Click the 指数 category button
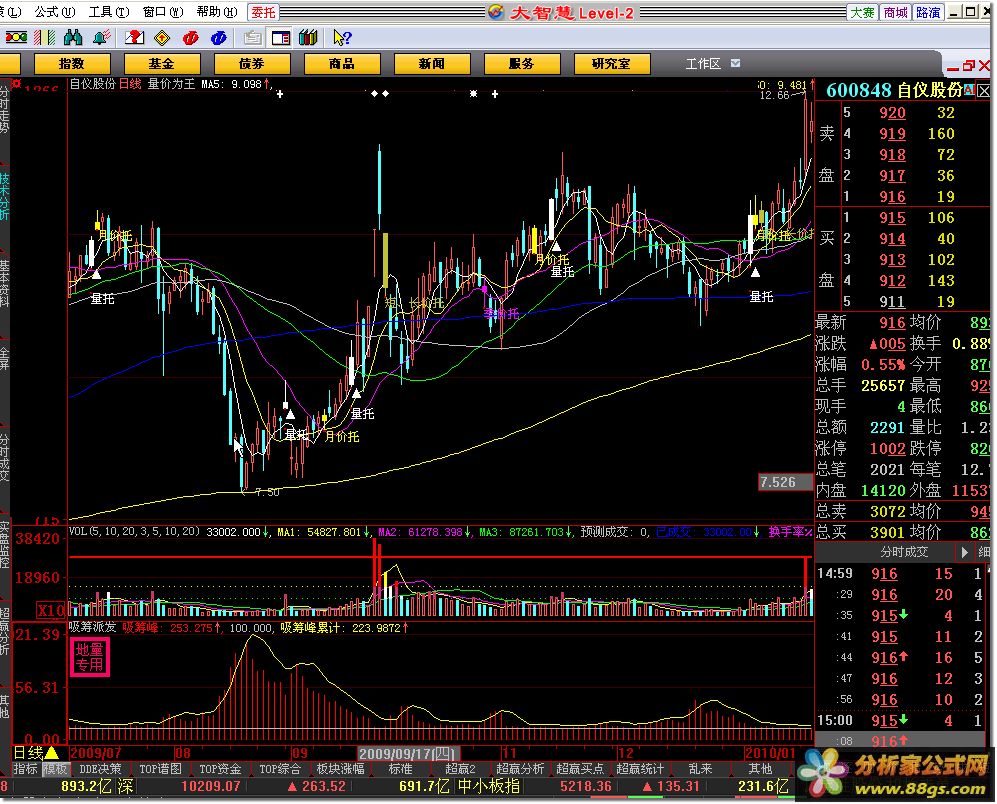 [x=72, y=63]
